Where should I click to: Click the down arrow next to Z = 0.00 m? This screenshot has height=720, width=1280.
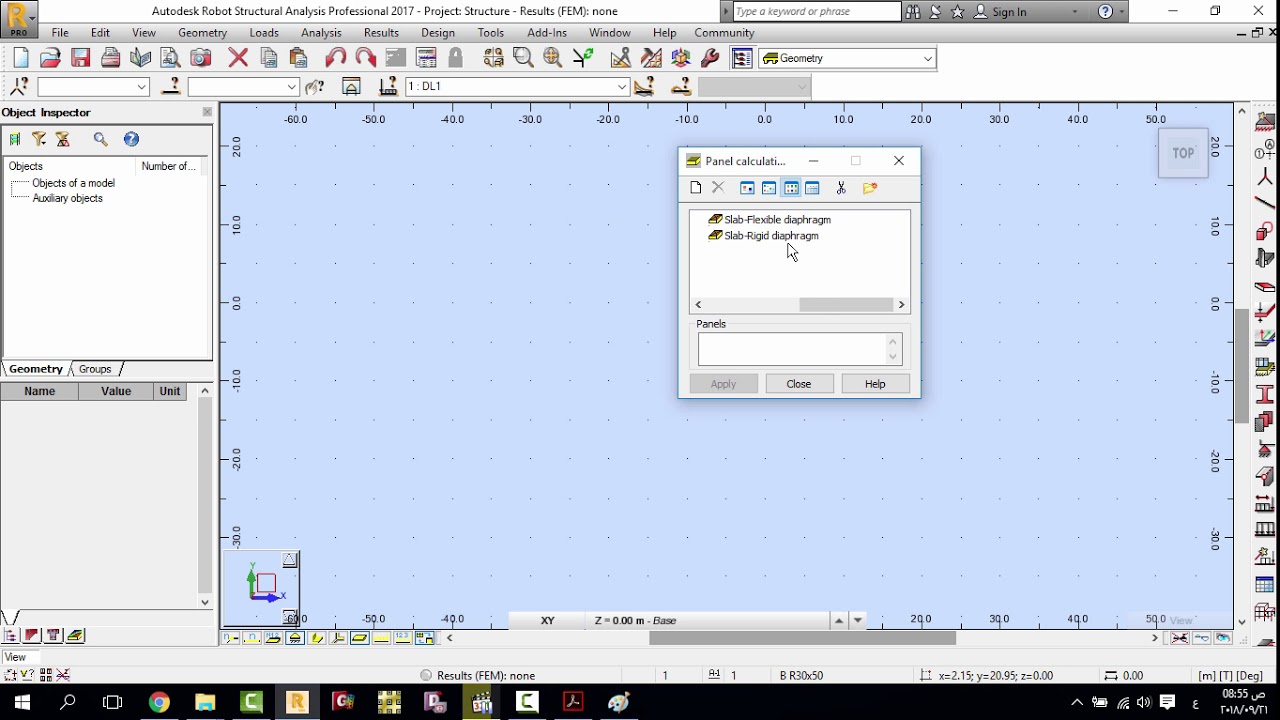click(858, 620)
